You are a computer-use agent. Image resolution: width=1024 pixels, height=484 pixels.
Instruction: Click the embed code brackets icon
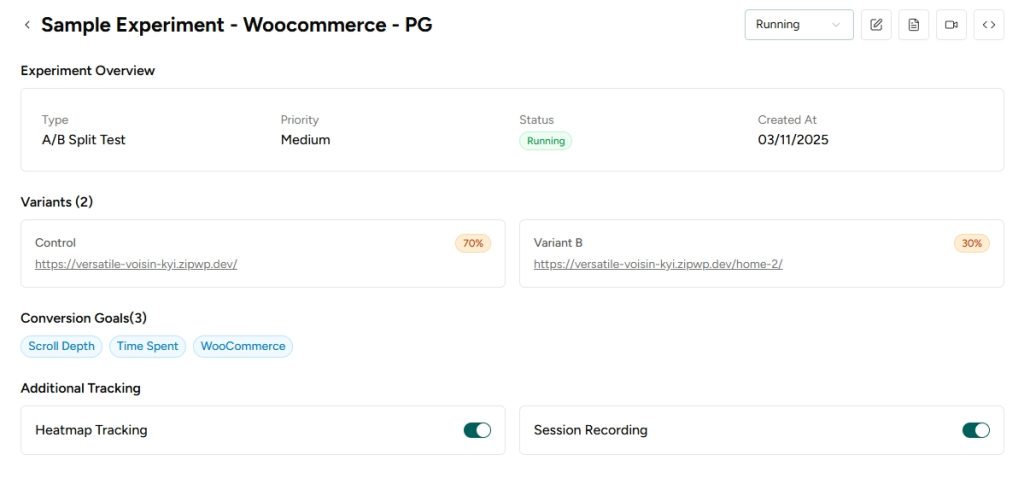tap(988, 25)
